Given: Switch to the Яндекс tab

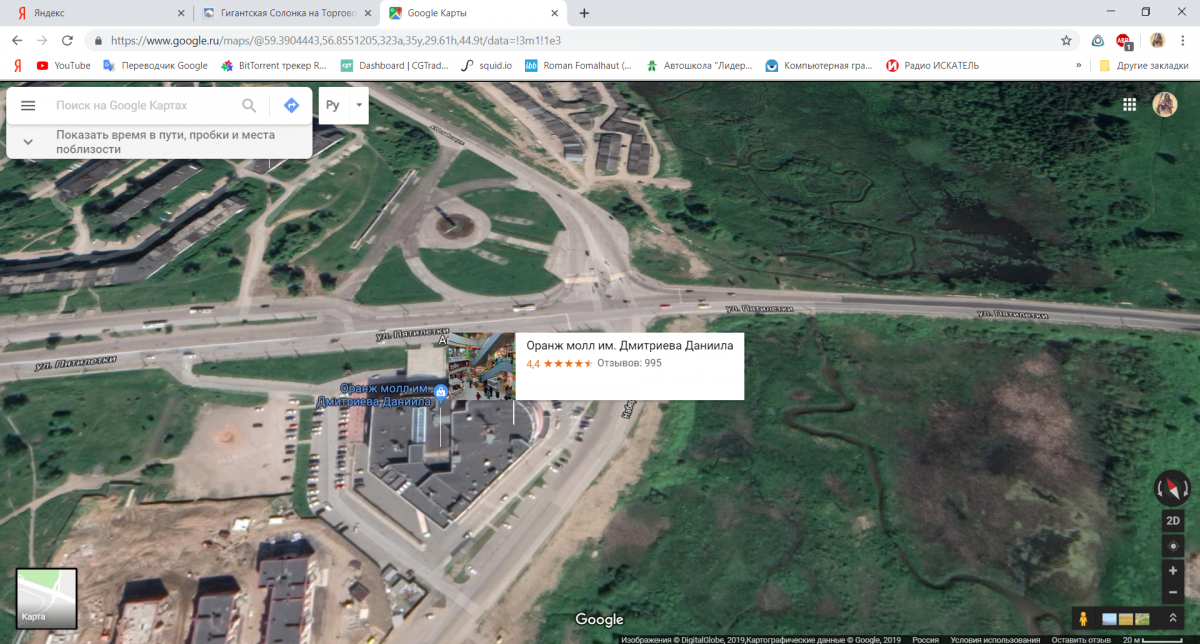Looking at the screenshot, I should point(95,13).
